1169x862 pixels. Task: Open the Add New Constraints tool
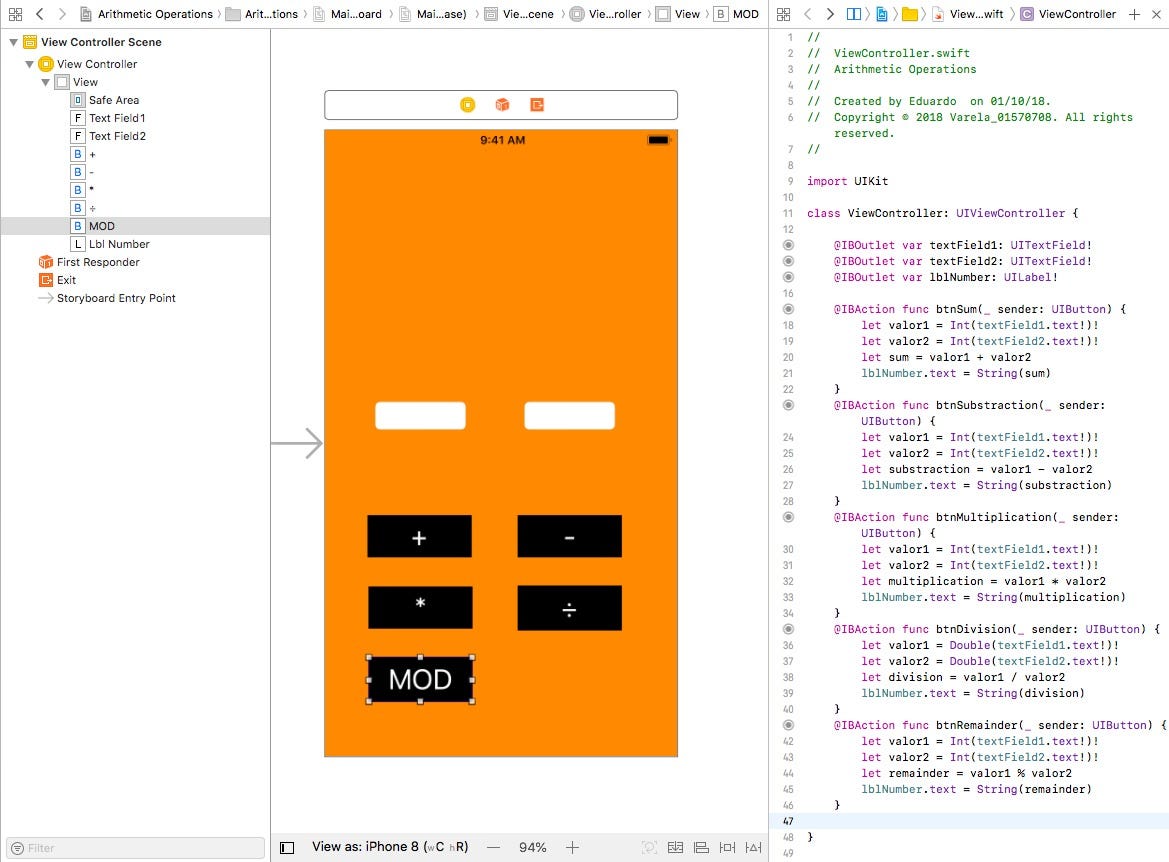click(x=727, y=847)
